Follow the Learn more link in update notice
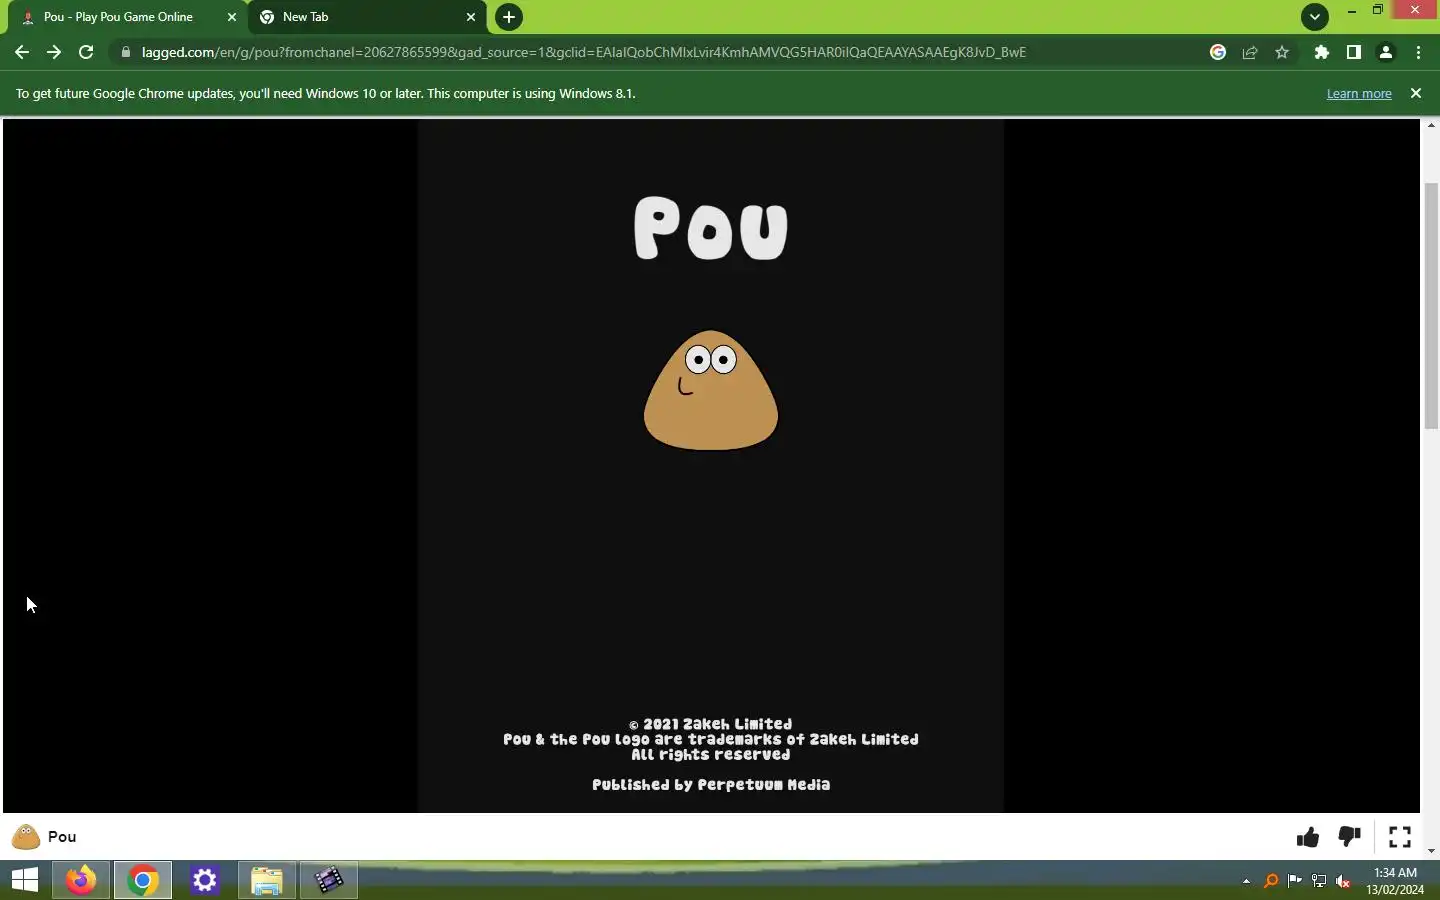 (x=1359, y=93)
